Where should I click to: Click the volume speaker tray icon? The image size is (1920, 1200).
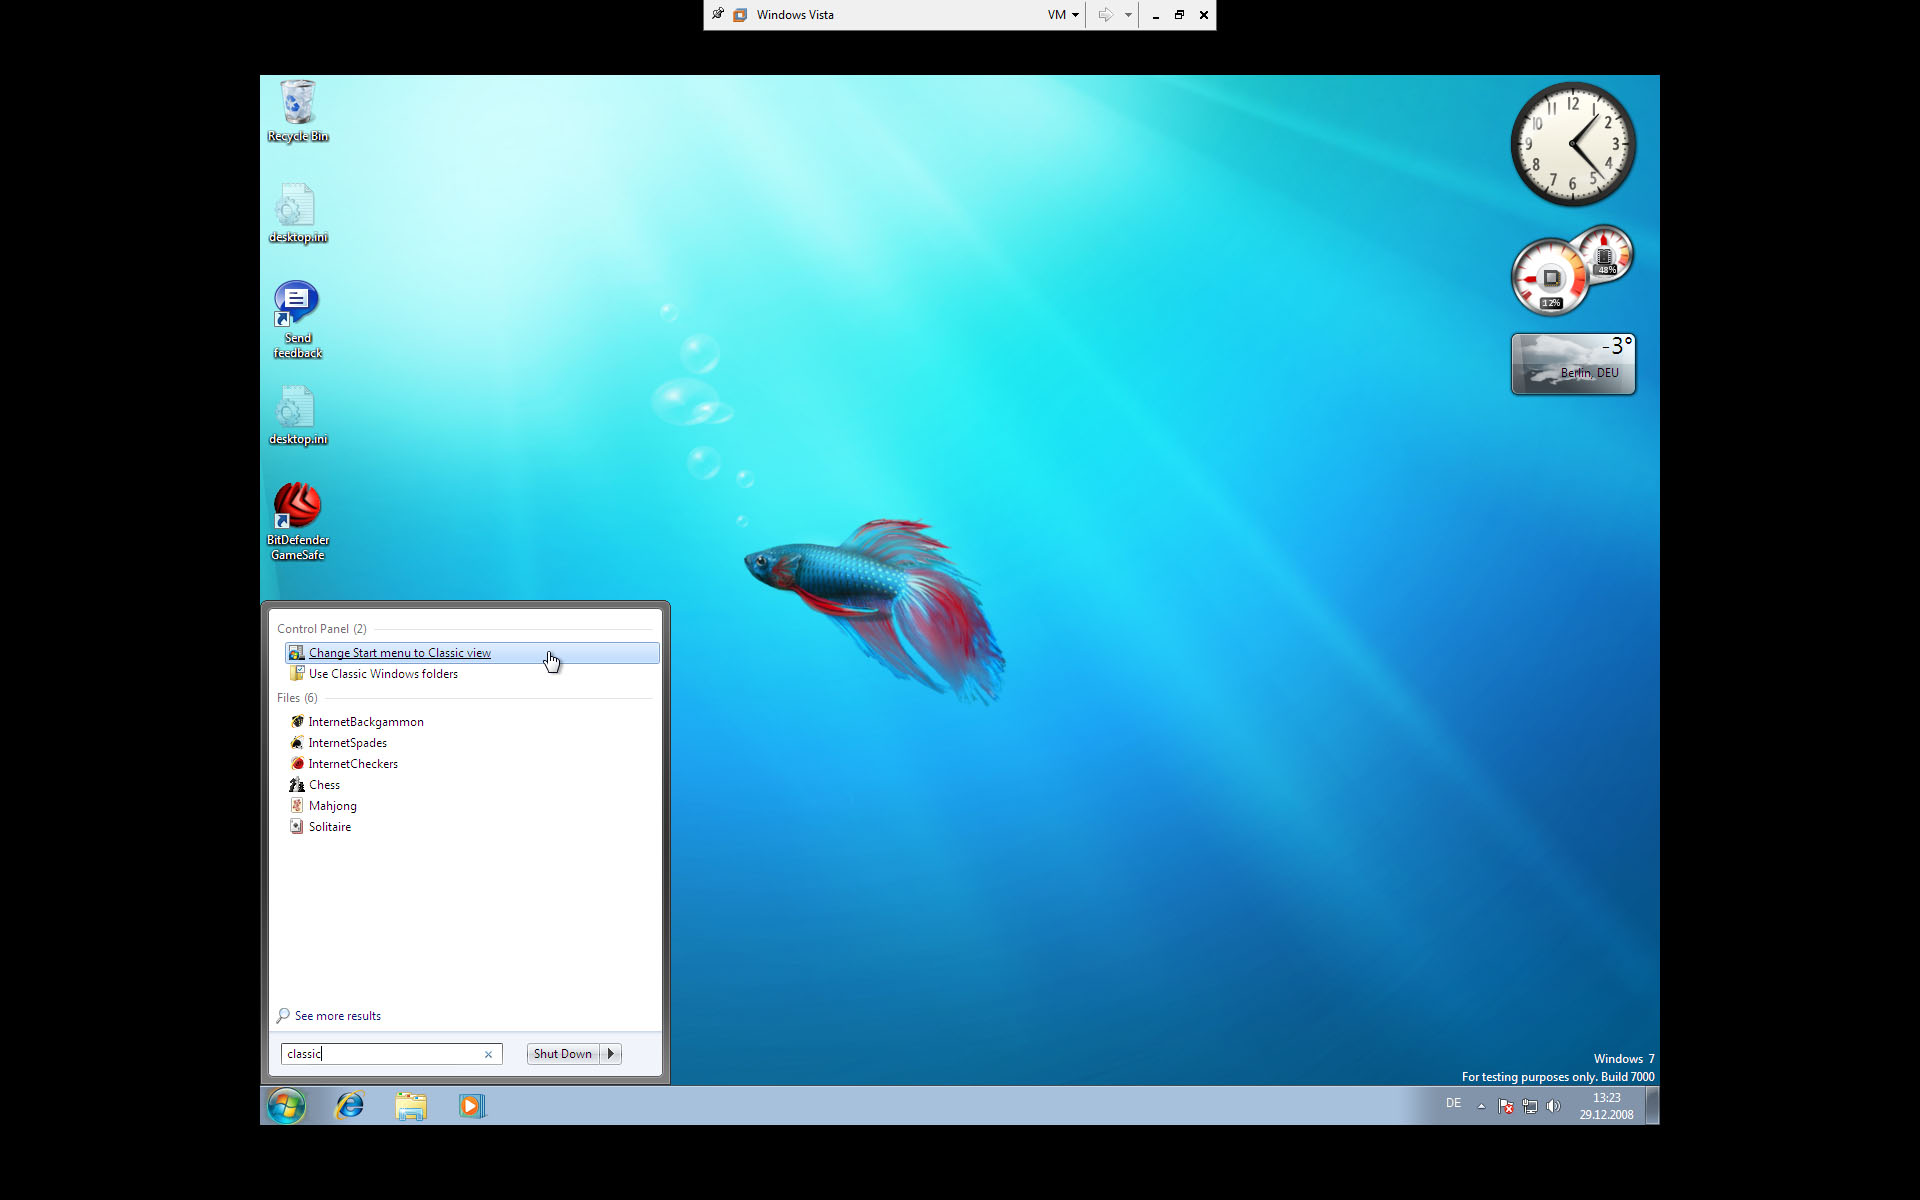(1553, 1106)
